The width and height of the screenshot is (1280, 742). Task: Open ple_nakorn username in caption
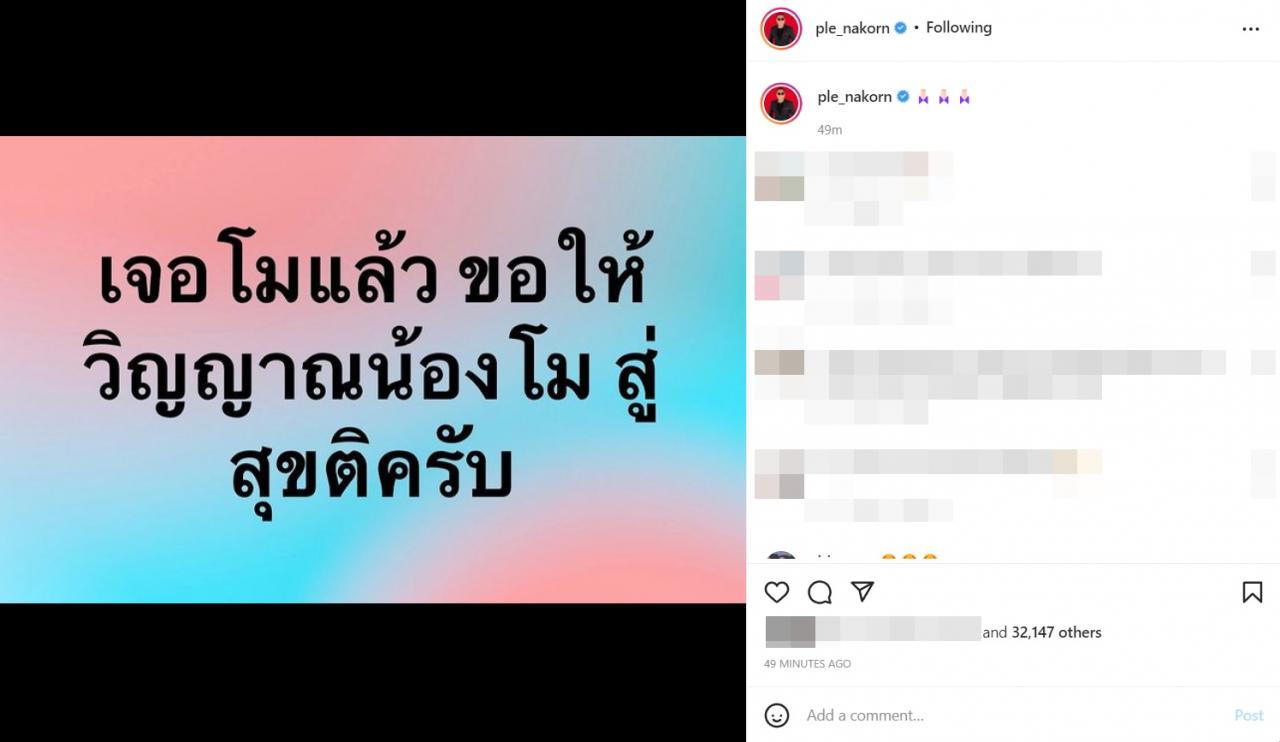tap(855, 97)
